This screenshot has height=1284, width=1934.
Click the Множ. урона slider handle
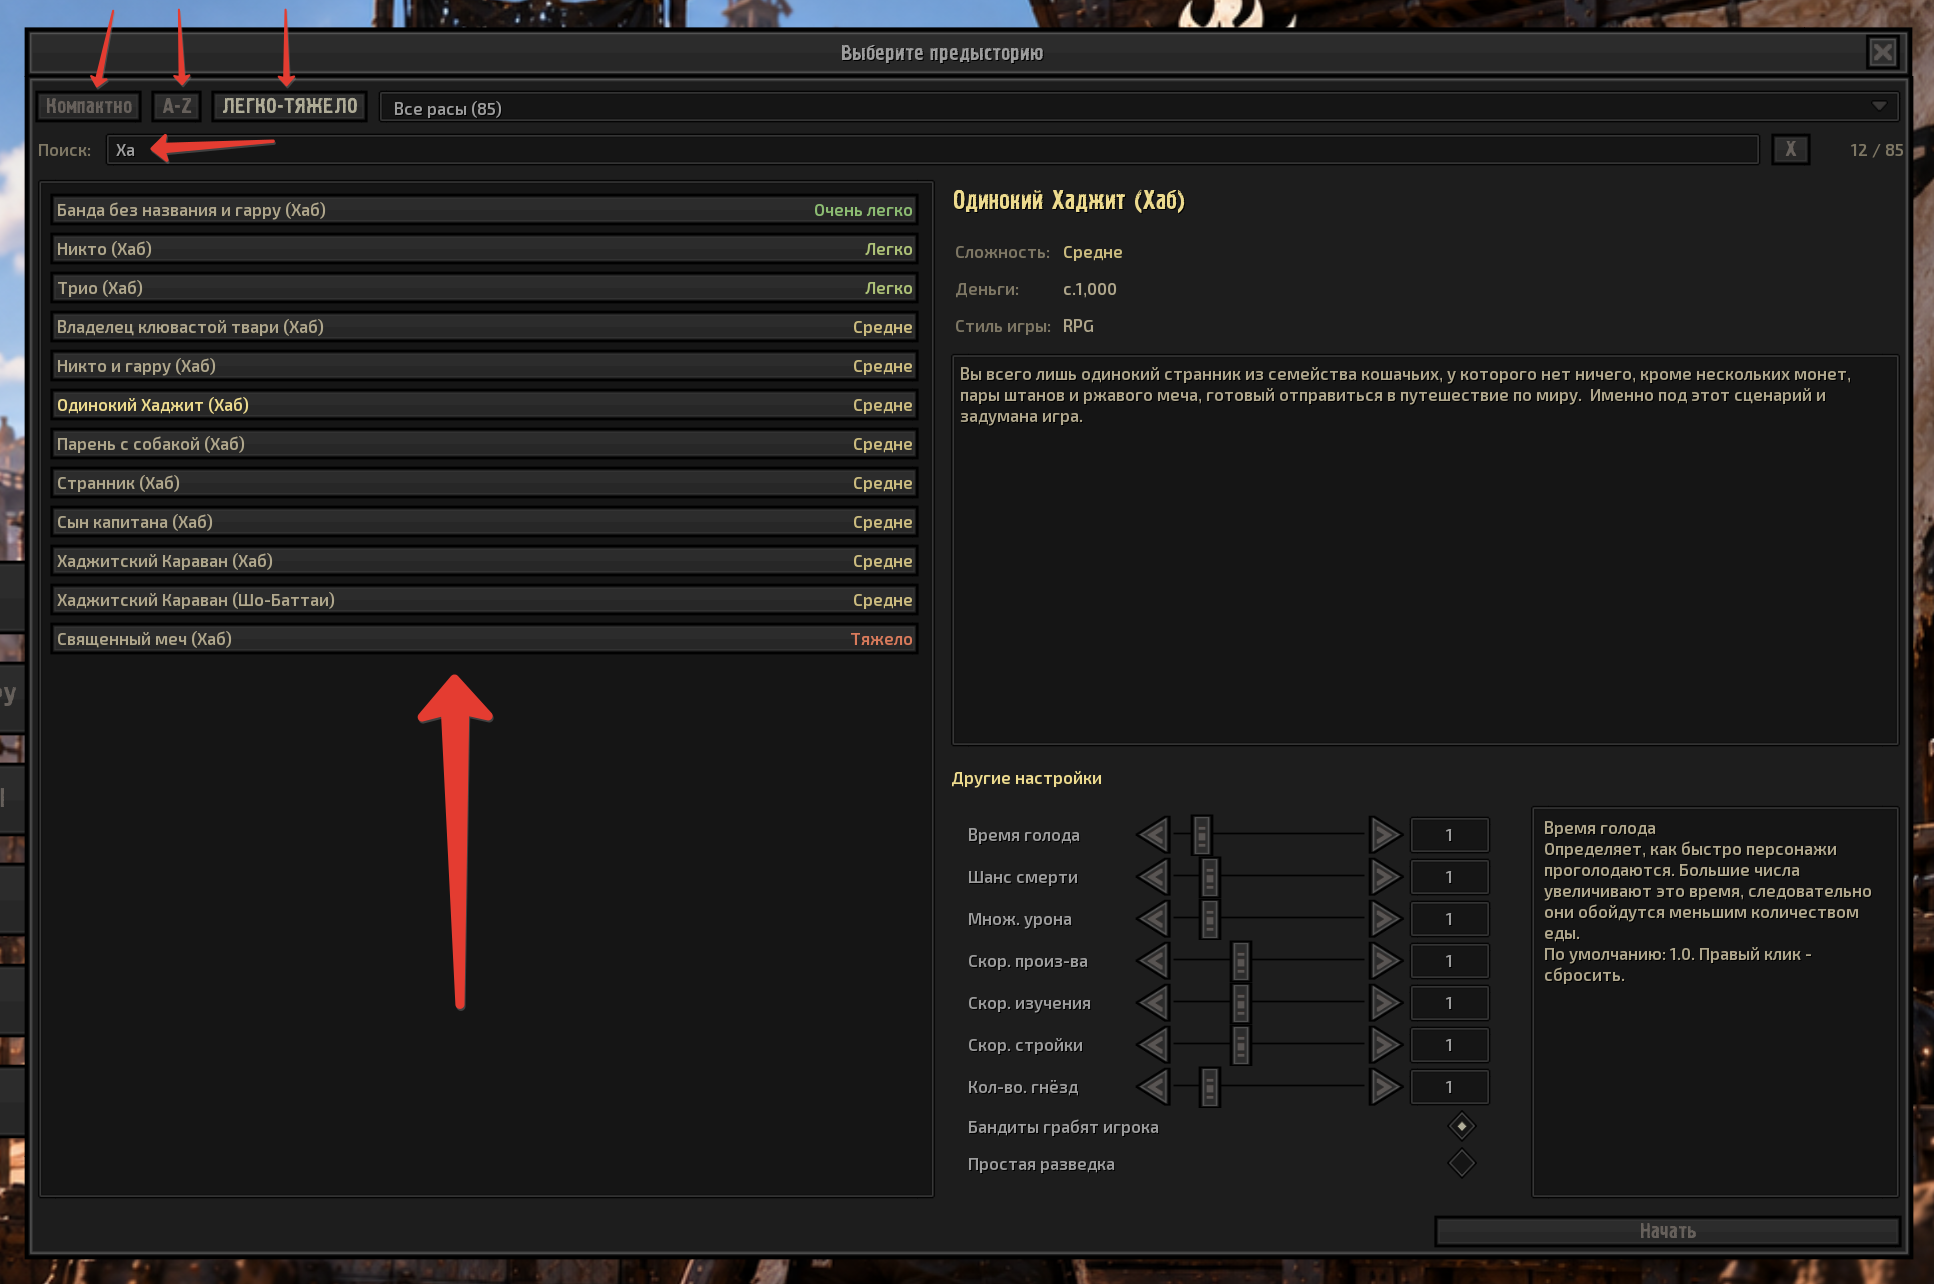coord(1210,919)
